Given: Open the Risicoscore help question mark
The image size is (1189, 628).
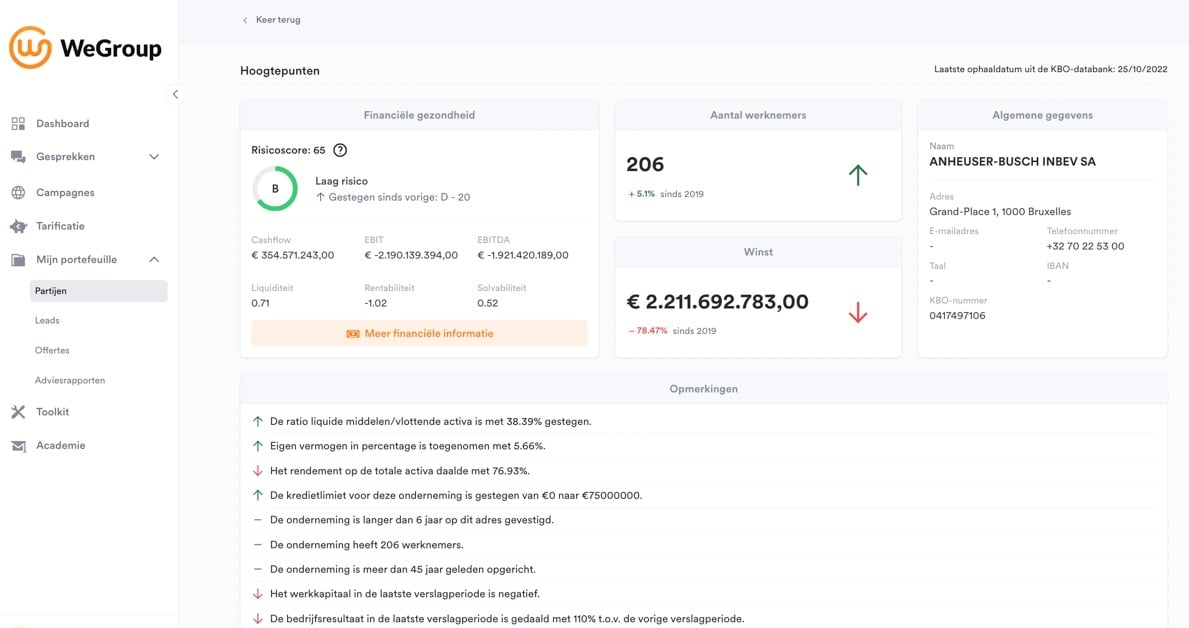Looking at the screenshot, I should tap(340, 150).
